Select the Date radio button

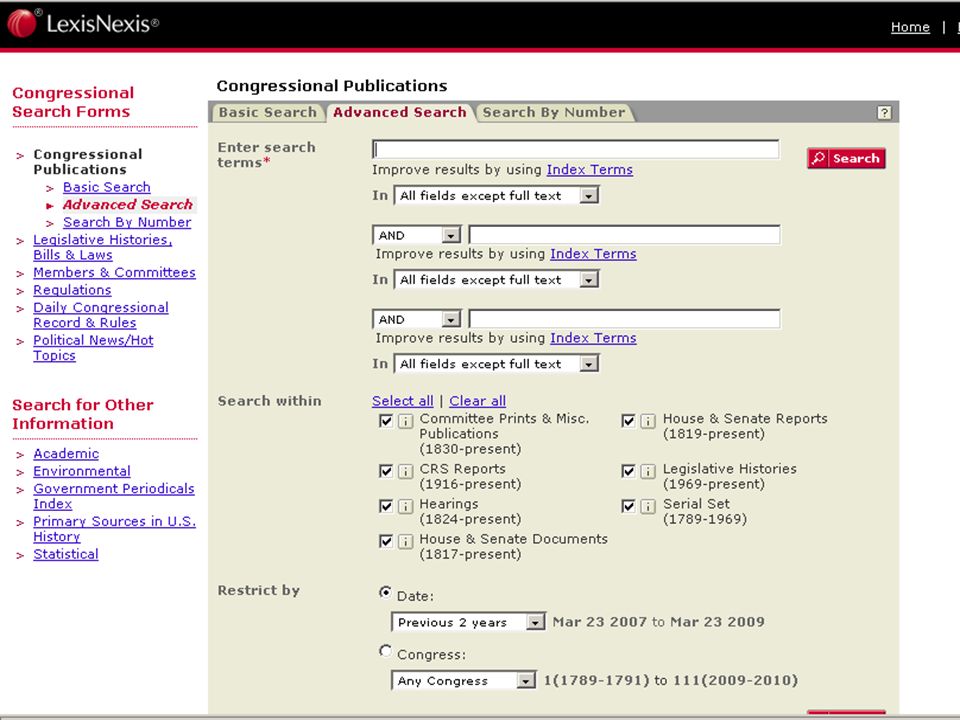(385, 592)
